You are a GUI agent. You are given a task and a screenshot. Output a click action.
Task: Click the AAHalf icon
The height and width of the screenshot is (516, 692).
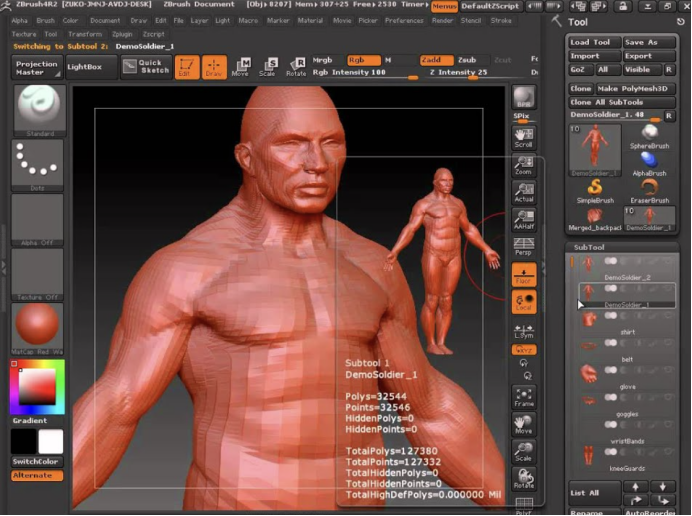(x=524, y=220)
